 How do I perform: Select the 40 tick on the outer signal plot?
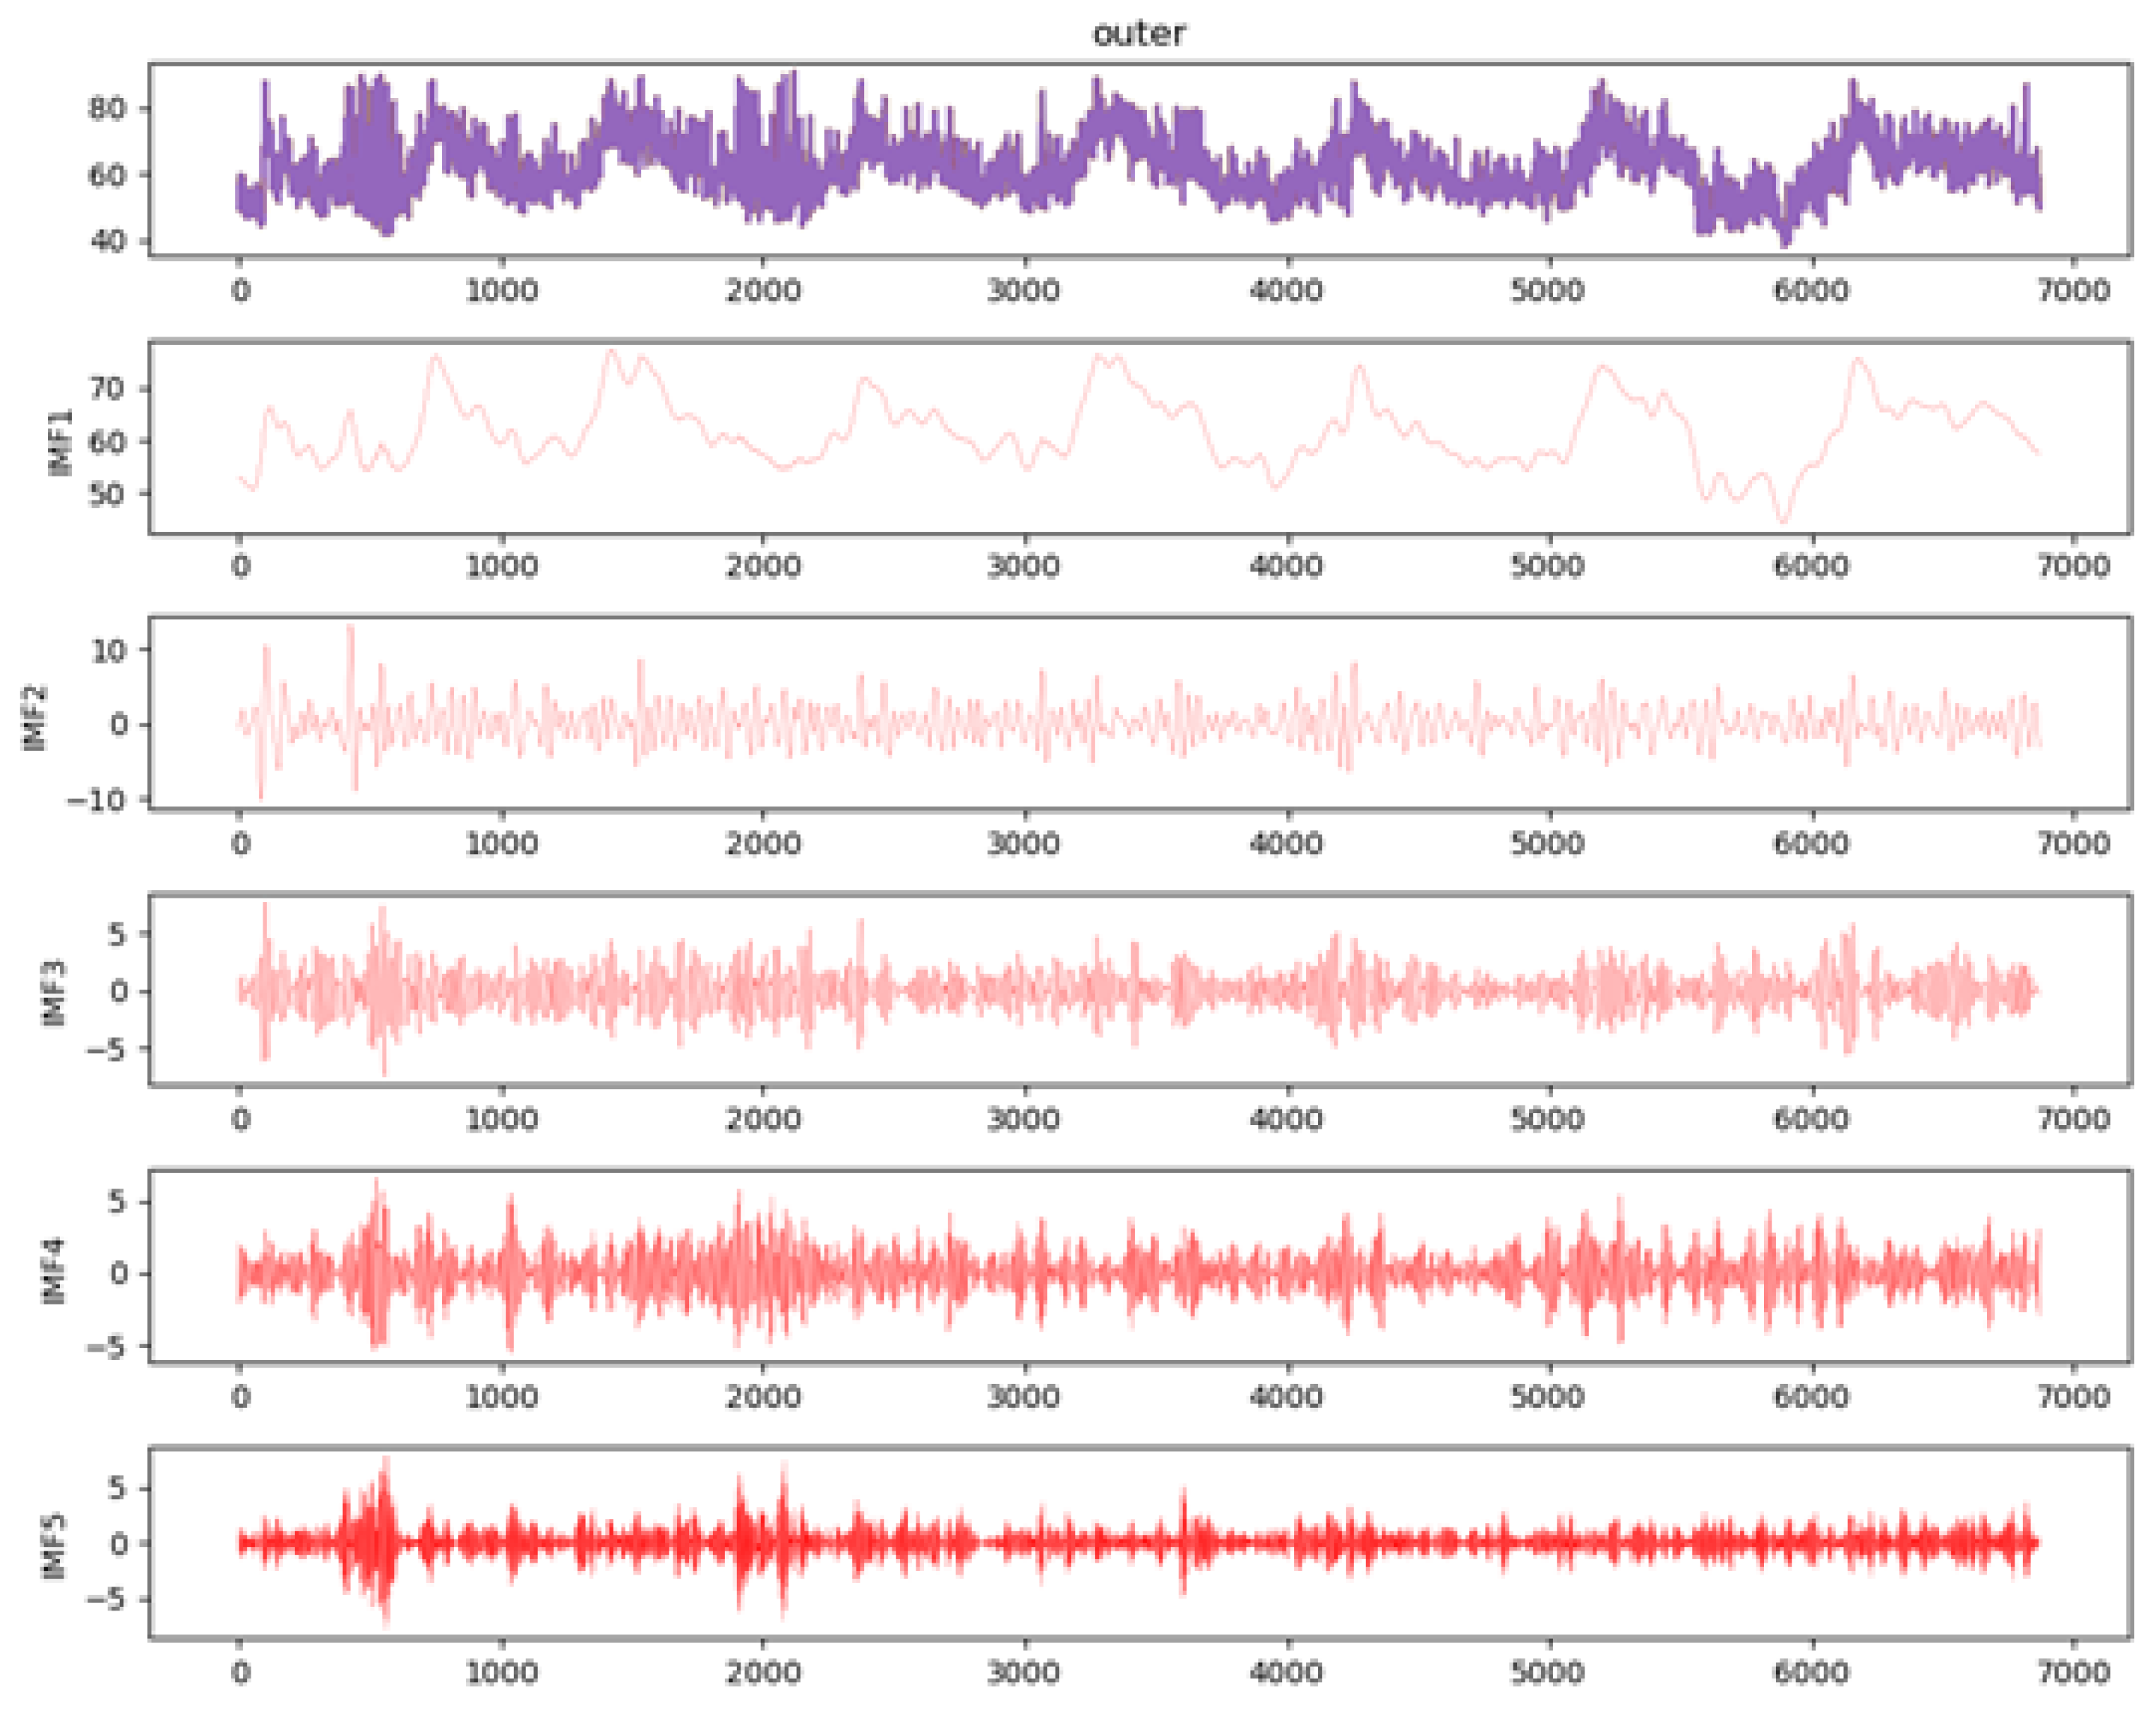coord(107,240)
